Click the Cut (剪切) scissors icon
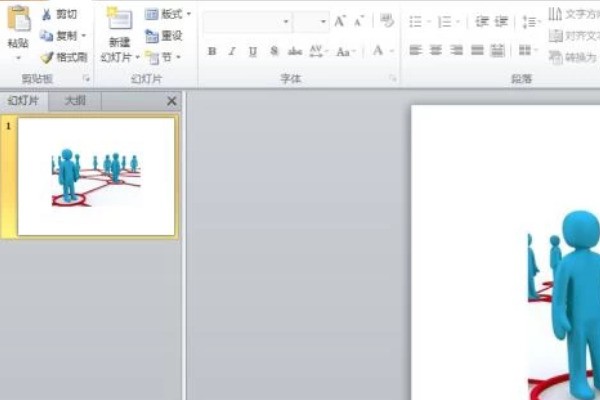600x400 pixels. coord(47,14)
